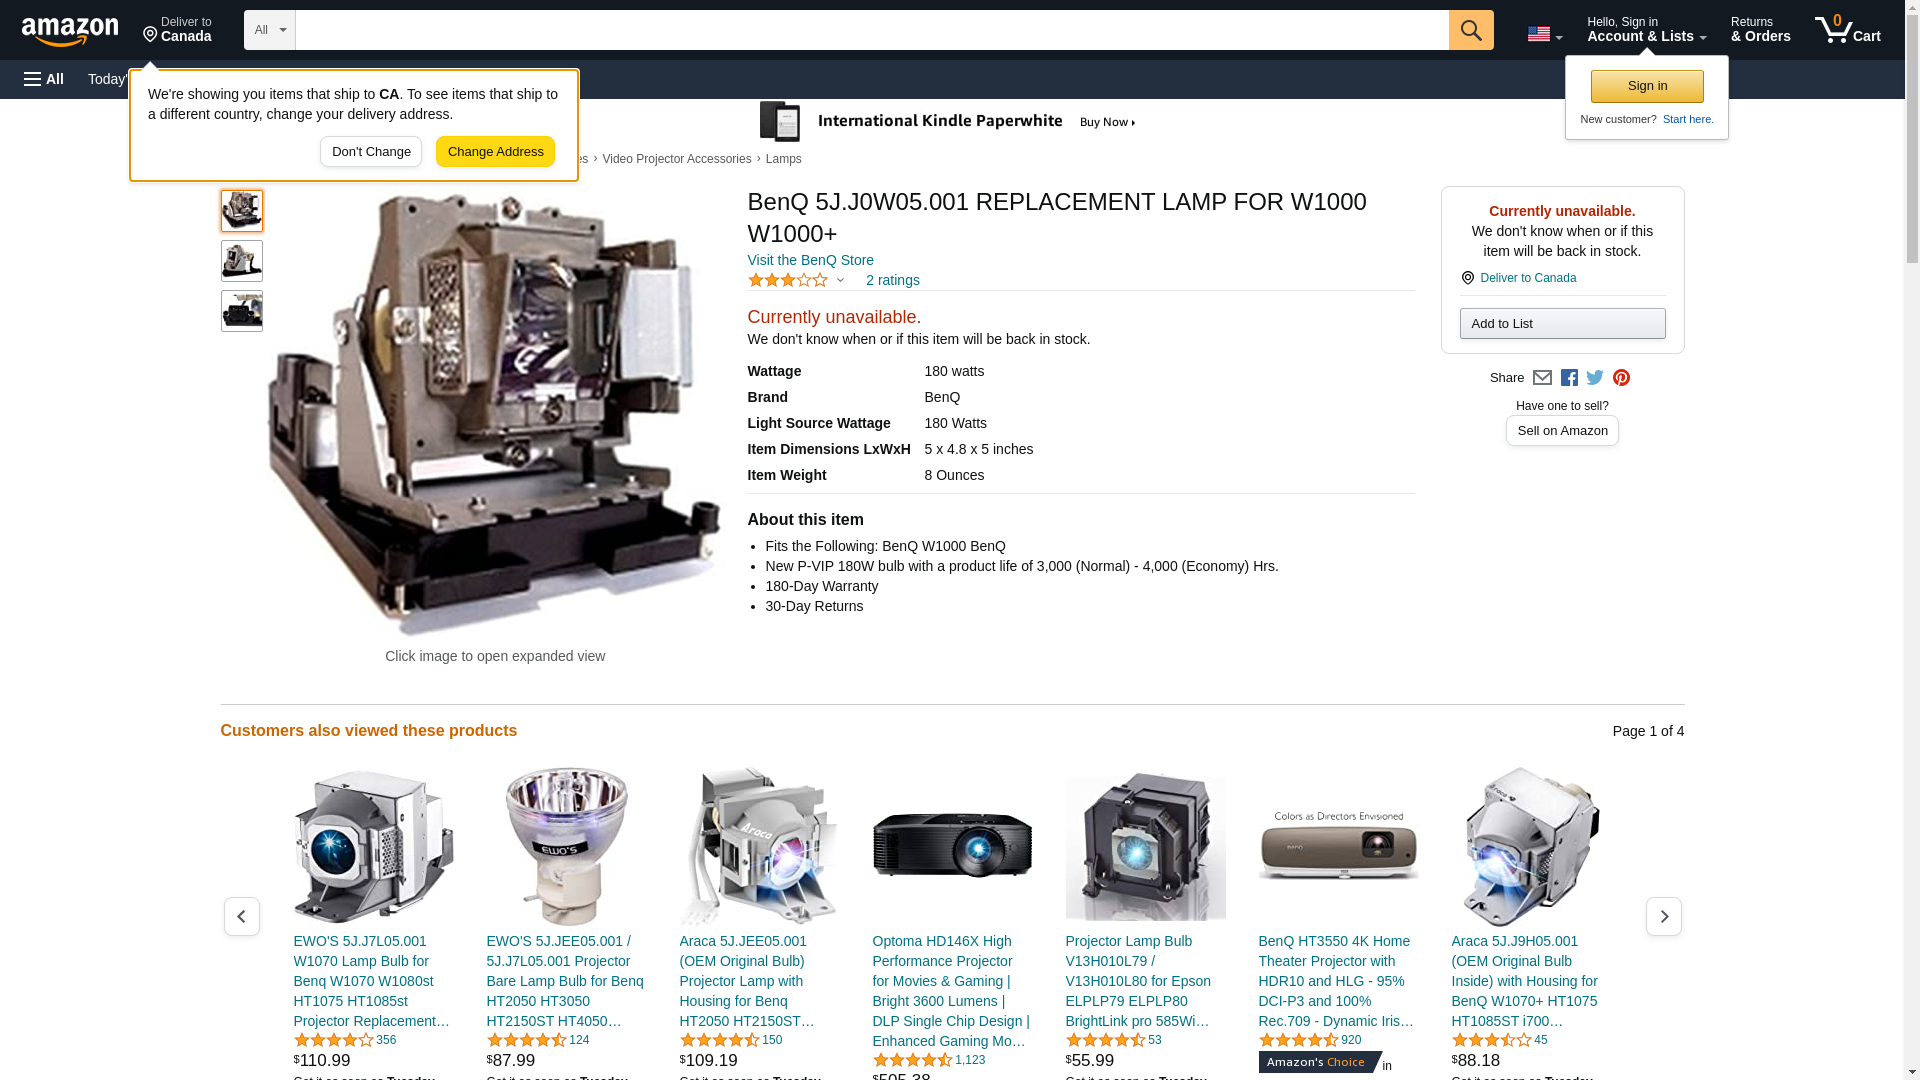Click the Change Address button
Viewport: 1920px width, 1080px height.
495,152
